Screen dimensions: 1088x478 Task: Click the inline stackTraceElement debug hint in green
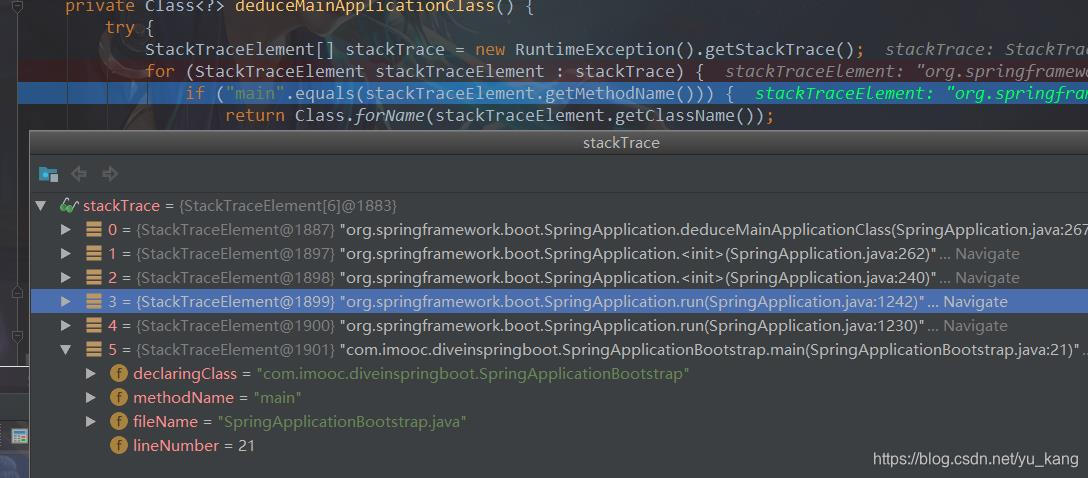(921, 94)
